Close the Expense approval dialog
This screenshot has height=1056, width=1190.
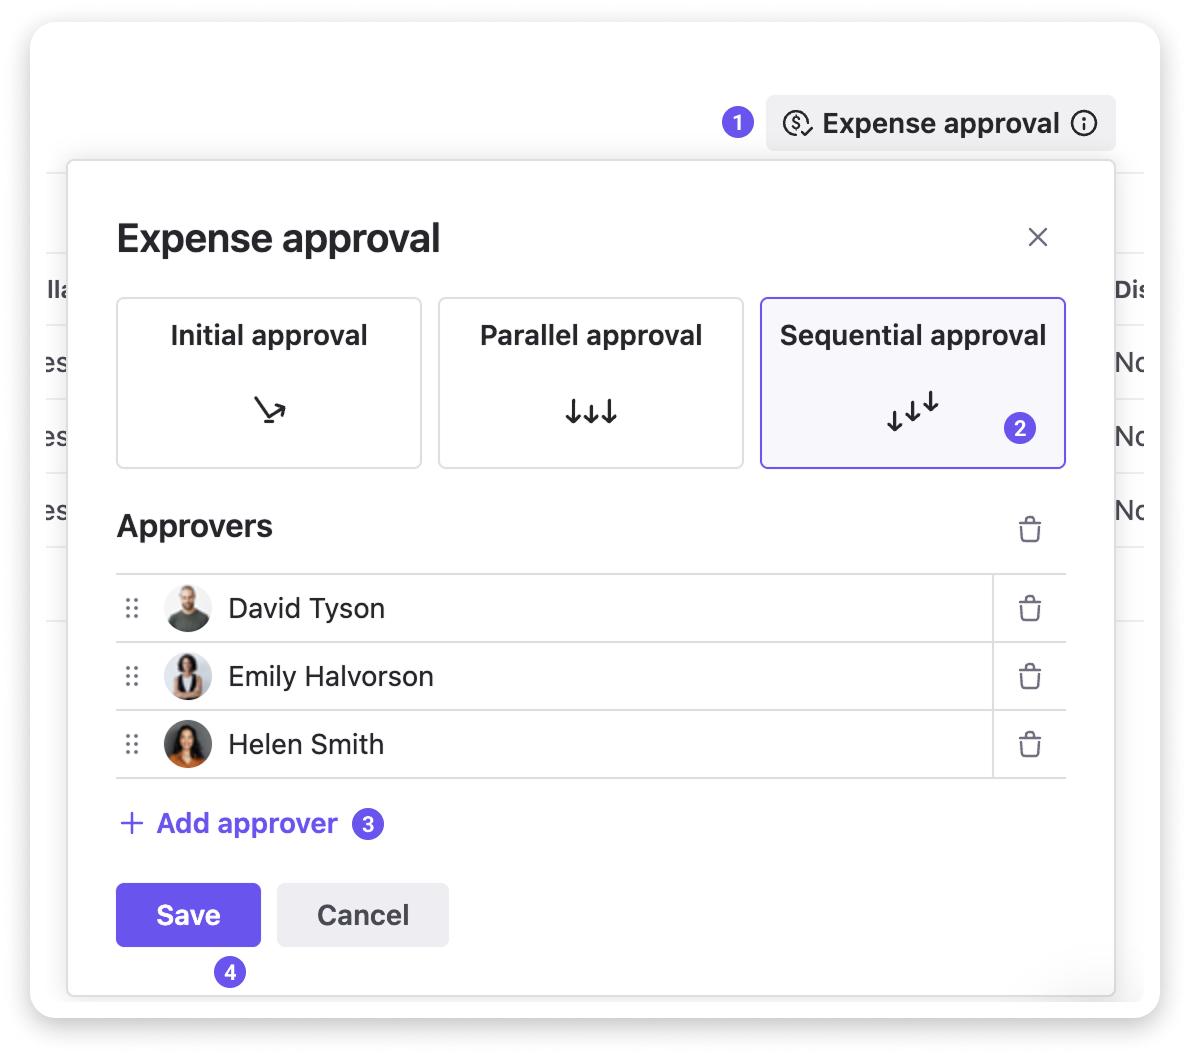[x=1037, y=237]
